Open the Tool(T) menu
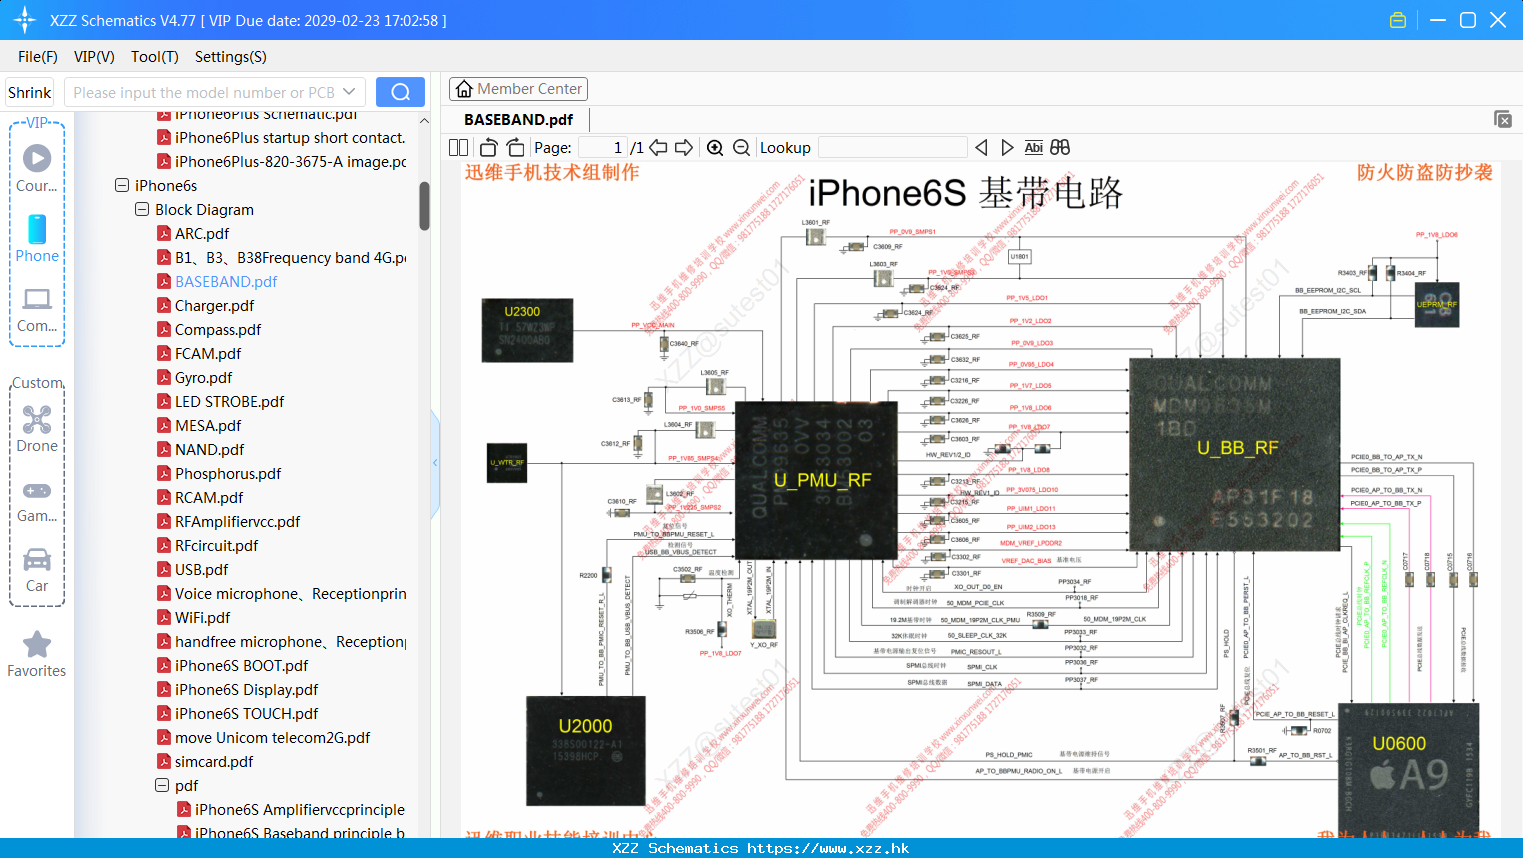Screen dimensions: 1523x858 pyautogui.click(x=155, y=57)
